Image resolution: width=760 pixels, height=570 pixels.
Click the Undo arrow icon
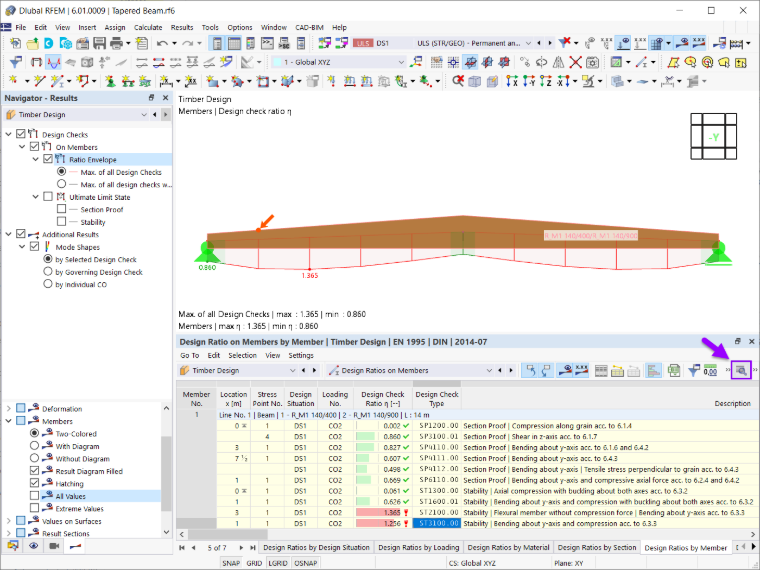click(x=162, y=43)
